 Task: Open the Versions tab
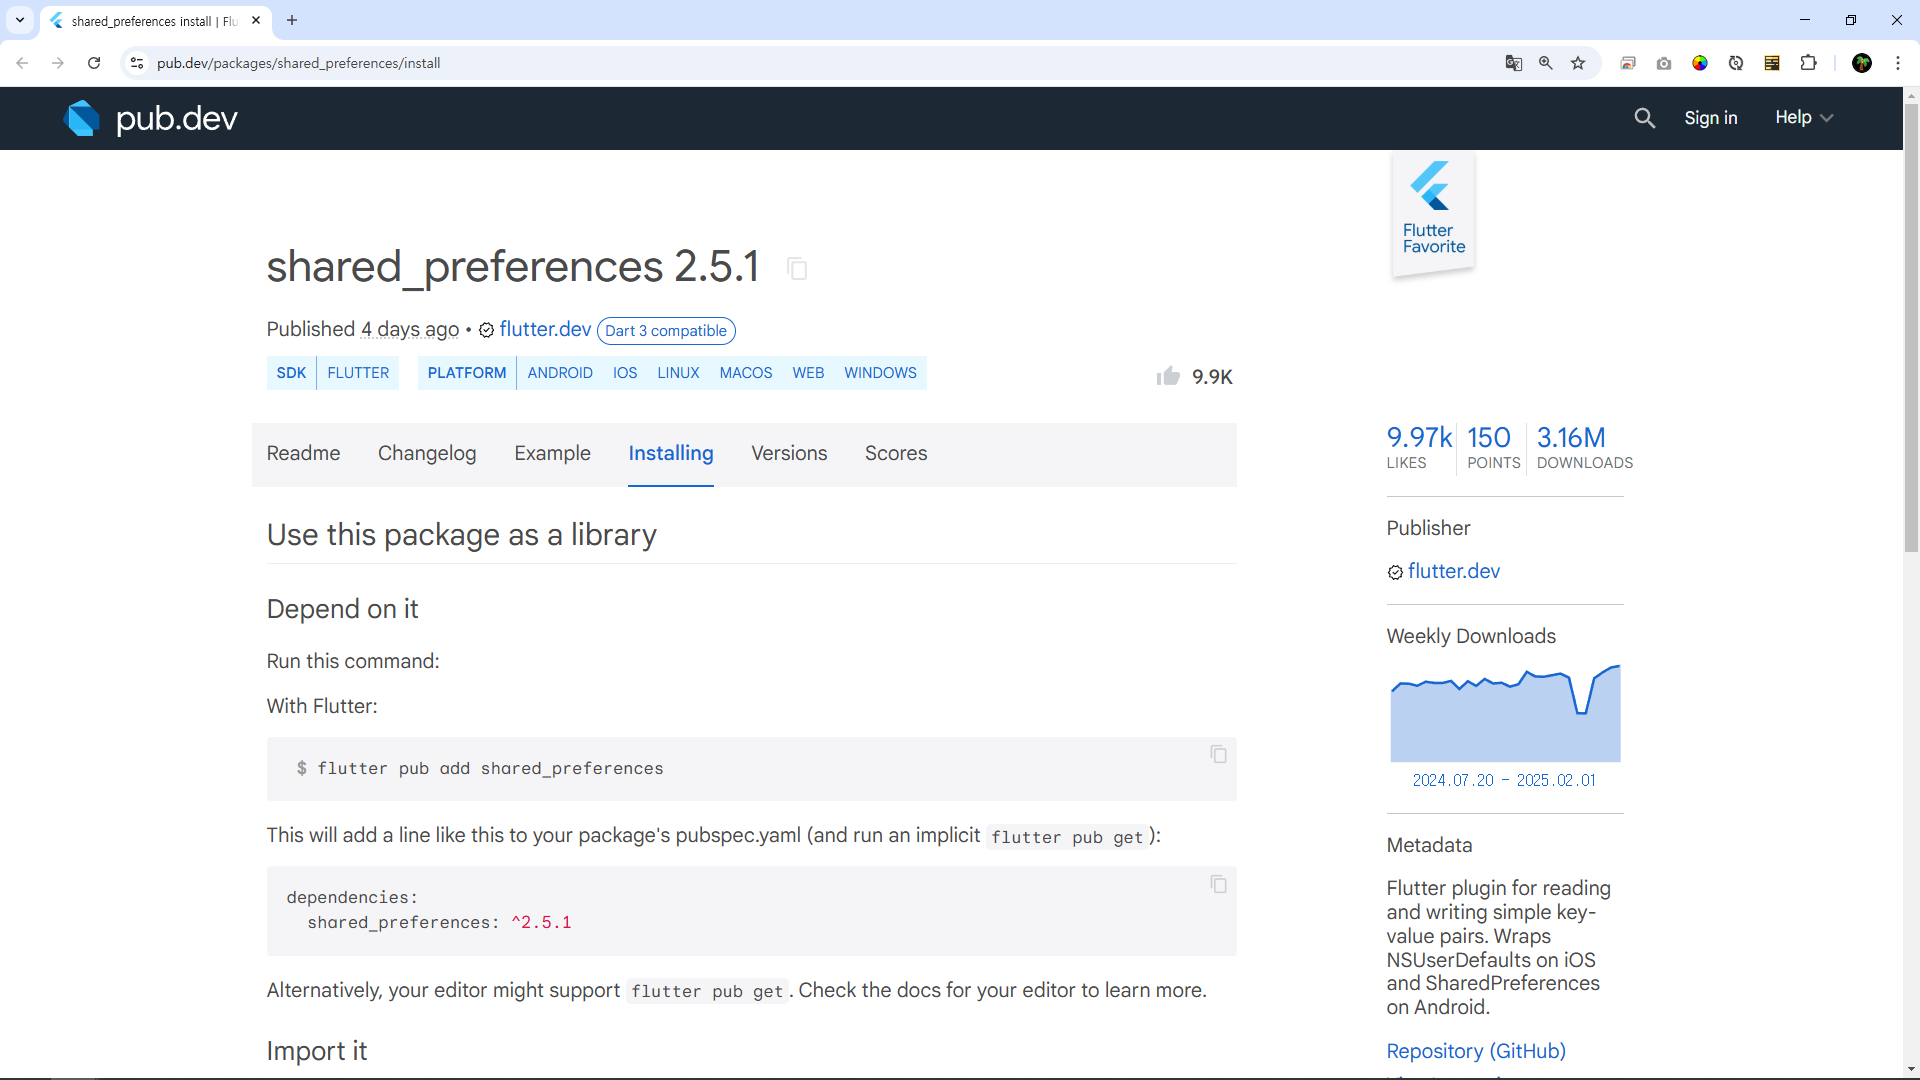[x=789, y=454]
